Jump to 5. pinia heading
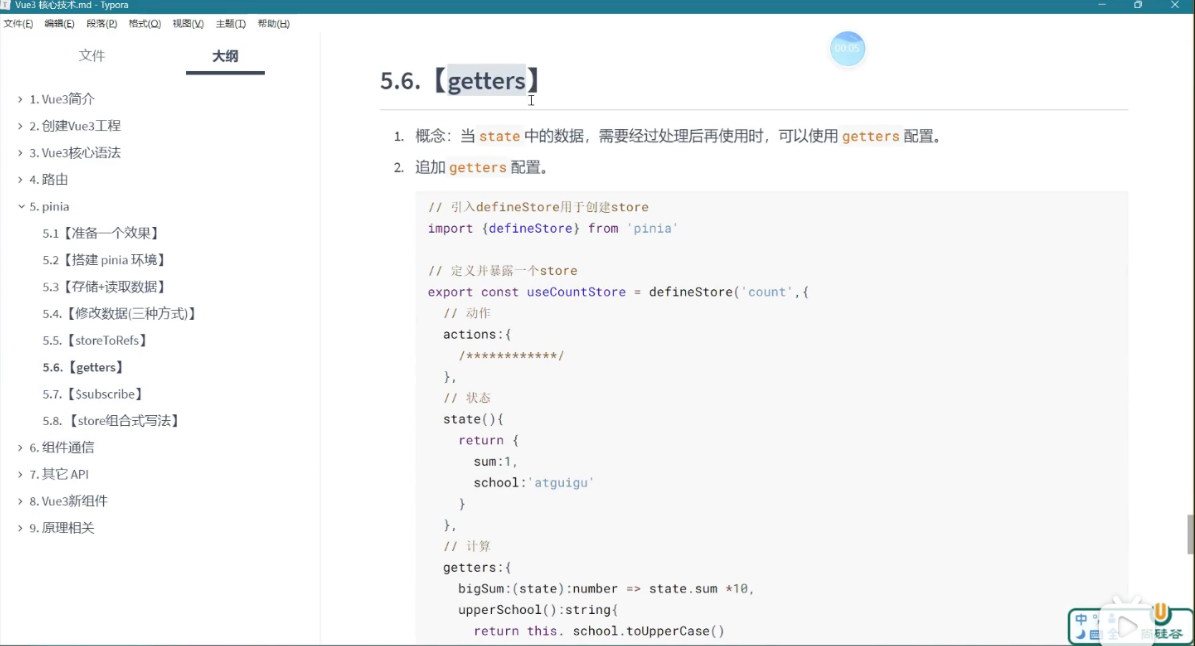The image size is (1195, 646). tap(49, 206)
